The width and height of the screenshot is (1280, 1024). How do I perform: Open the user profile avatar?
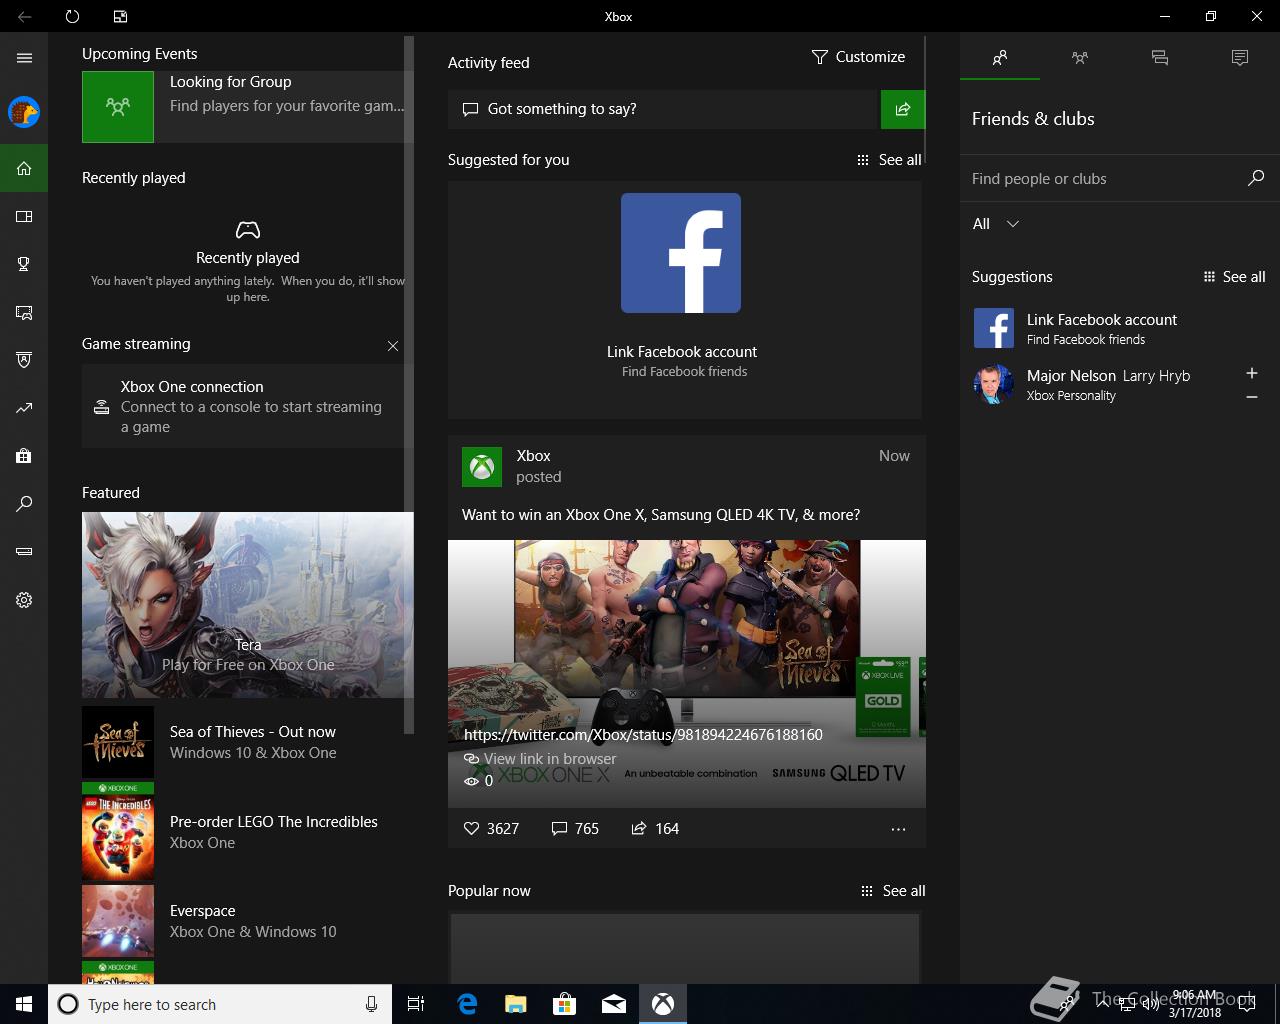24,112
